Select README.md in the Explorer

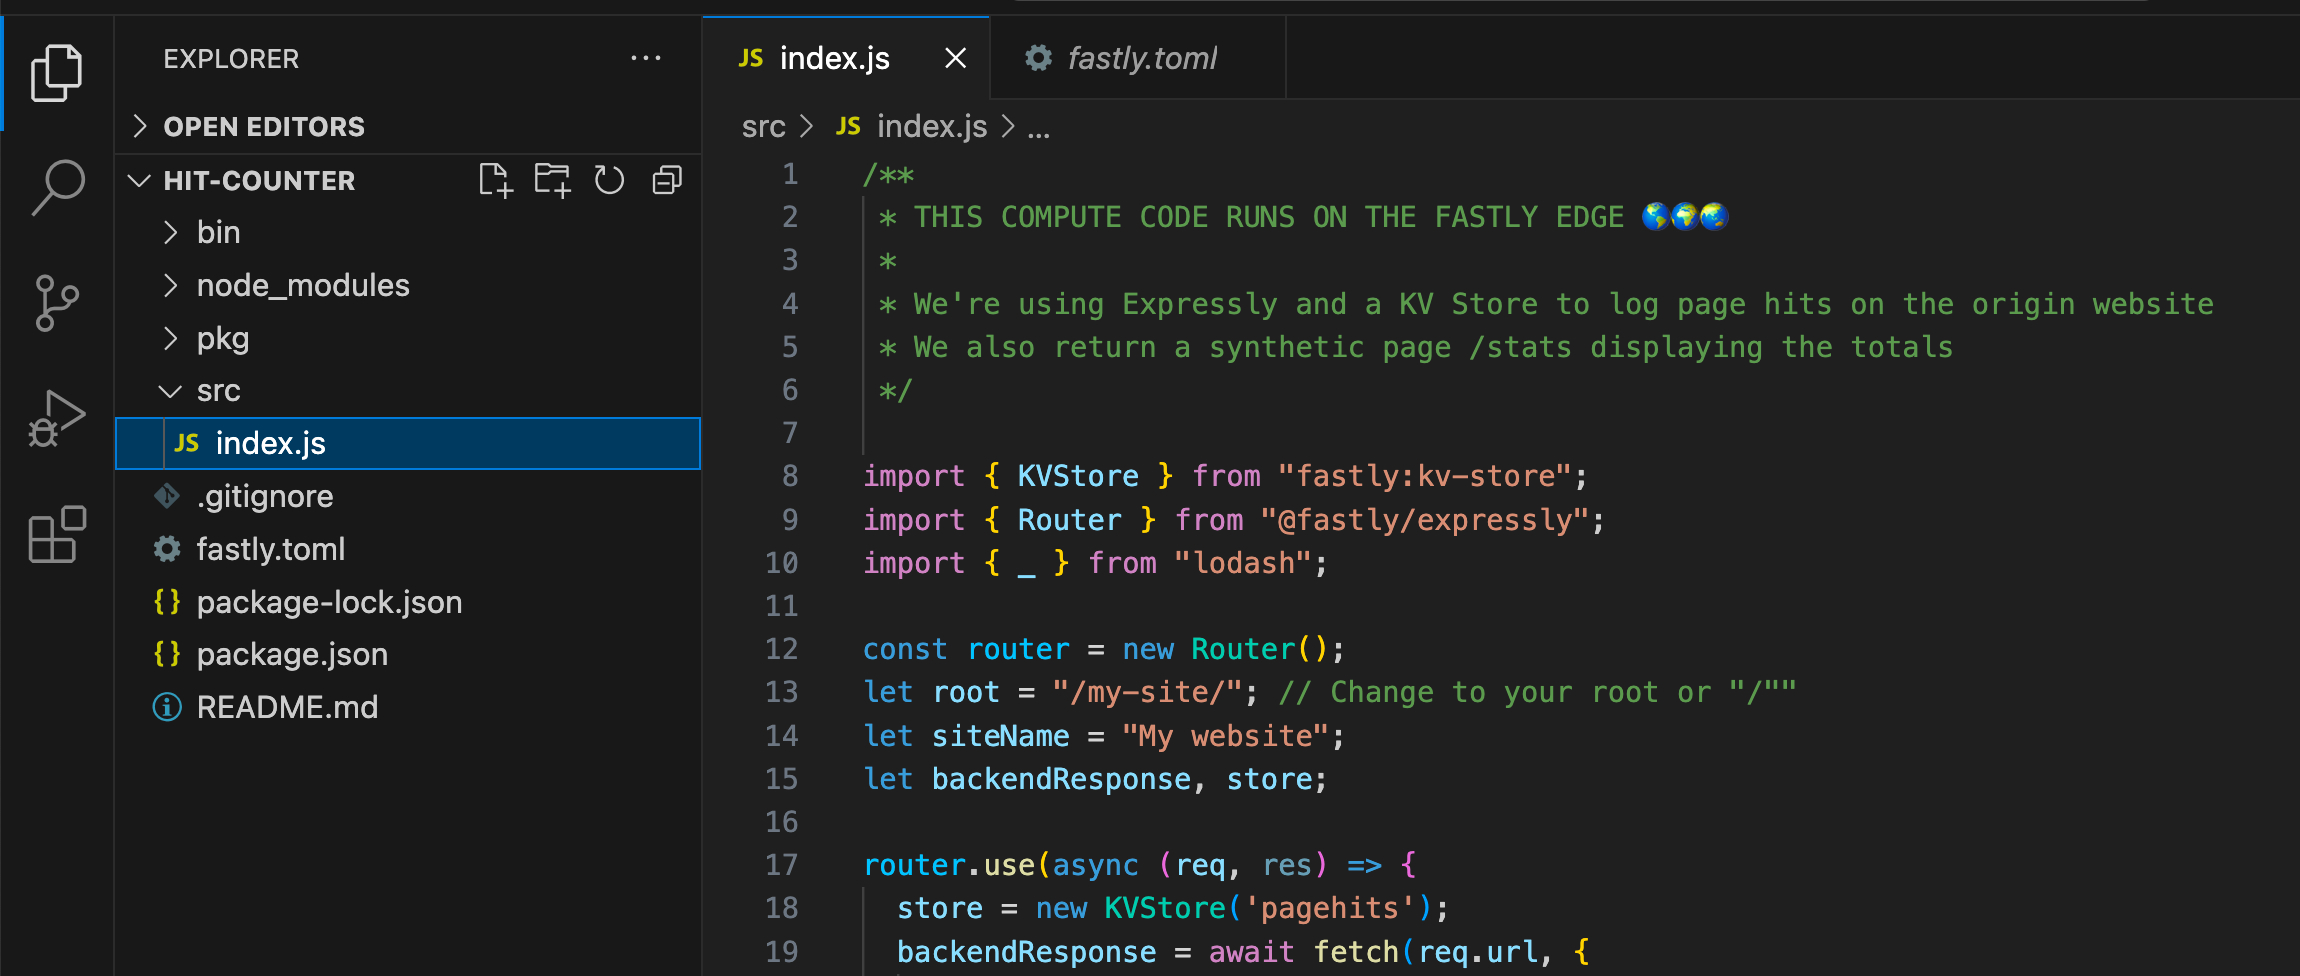[288, 707]
